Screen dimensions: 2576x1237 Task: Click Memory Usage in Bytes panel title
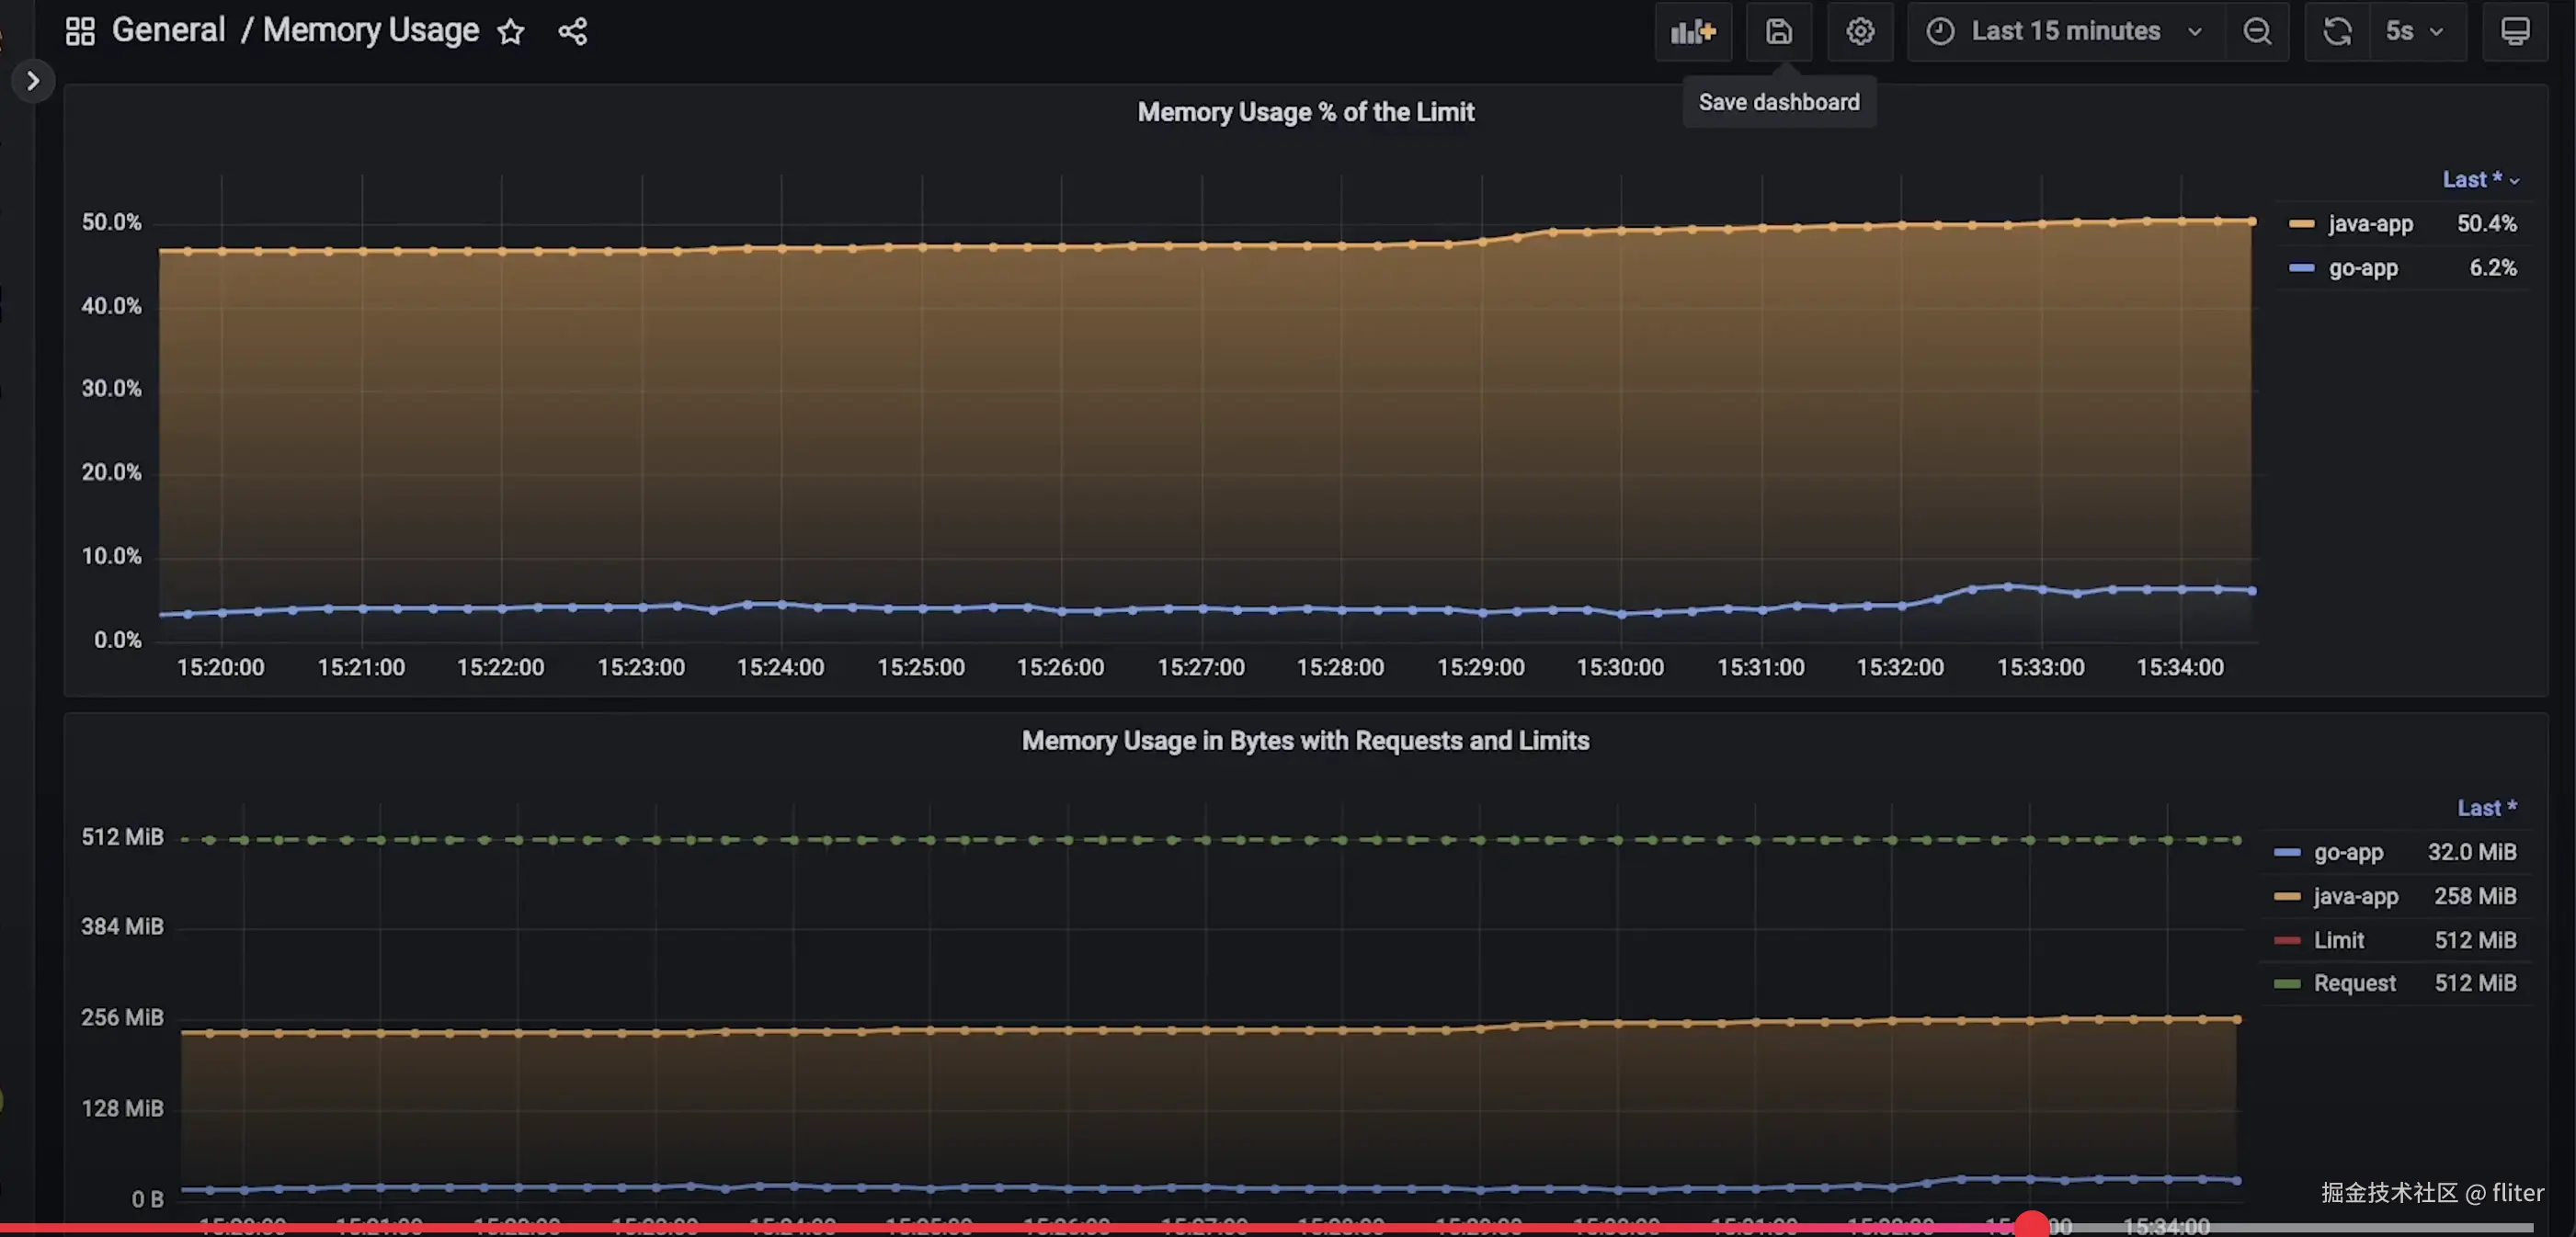coord(1305,741)
